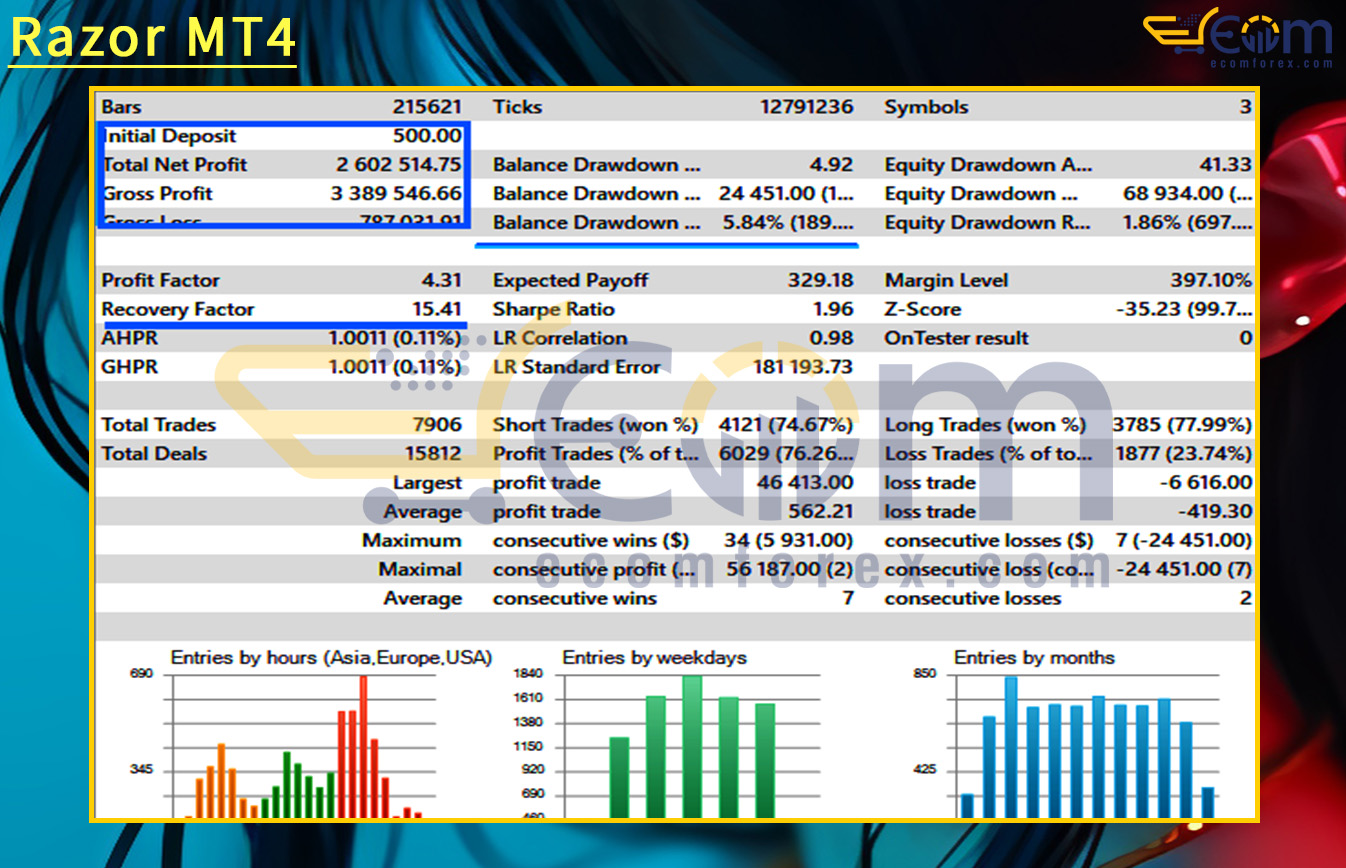Click the tallest red bar in Entries by hours chart
This screenshot has height=868, width=1346.
(x=363, y=747)
